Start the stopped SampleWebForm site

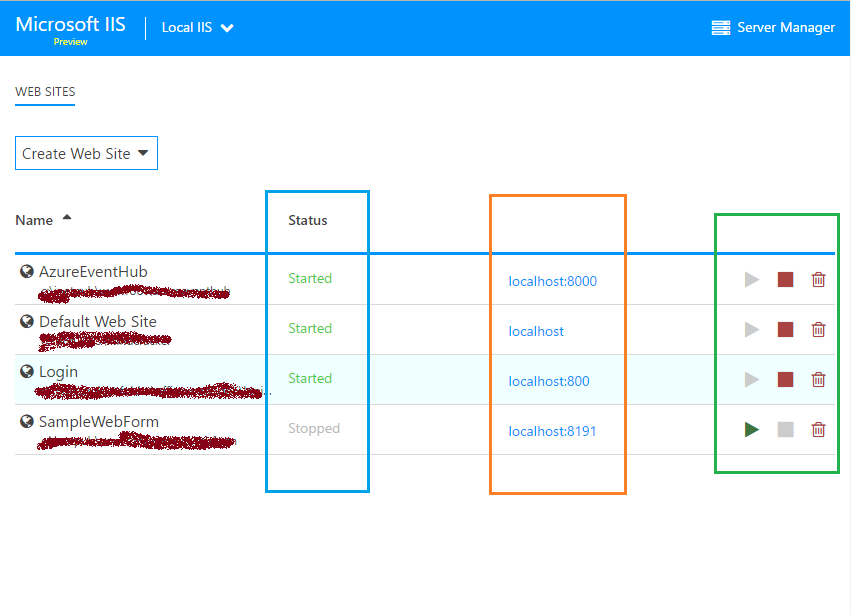(752, 429)
